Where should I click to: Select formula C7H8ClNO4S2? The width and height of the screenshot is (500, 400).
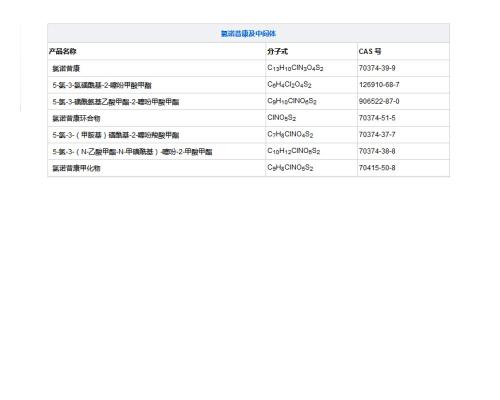coord(290,134)
